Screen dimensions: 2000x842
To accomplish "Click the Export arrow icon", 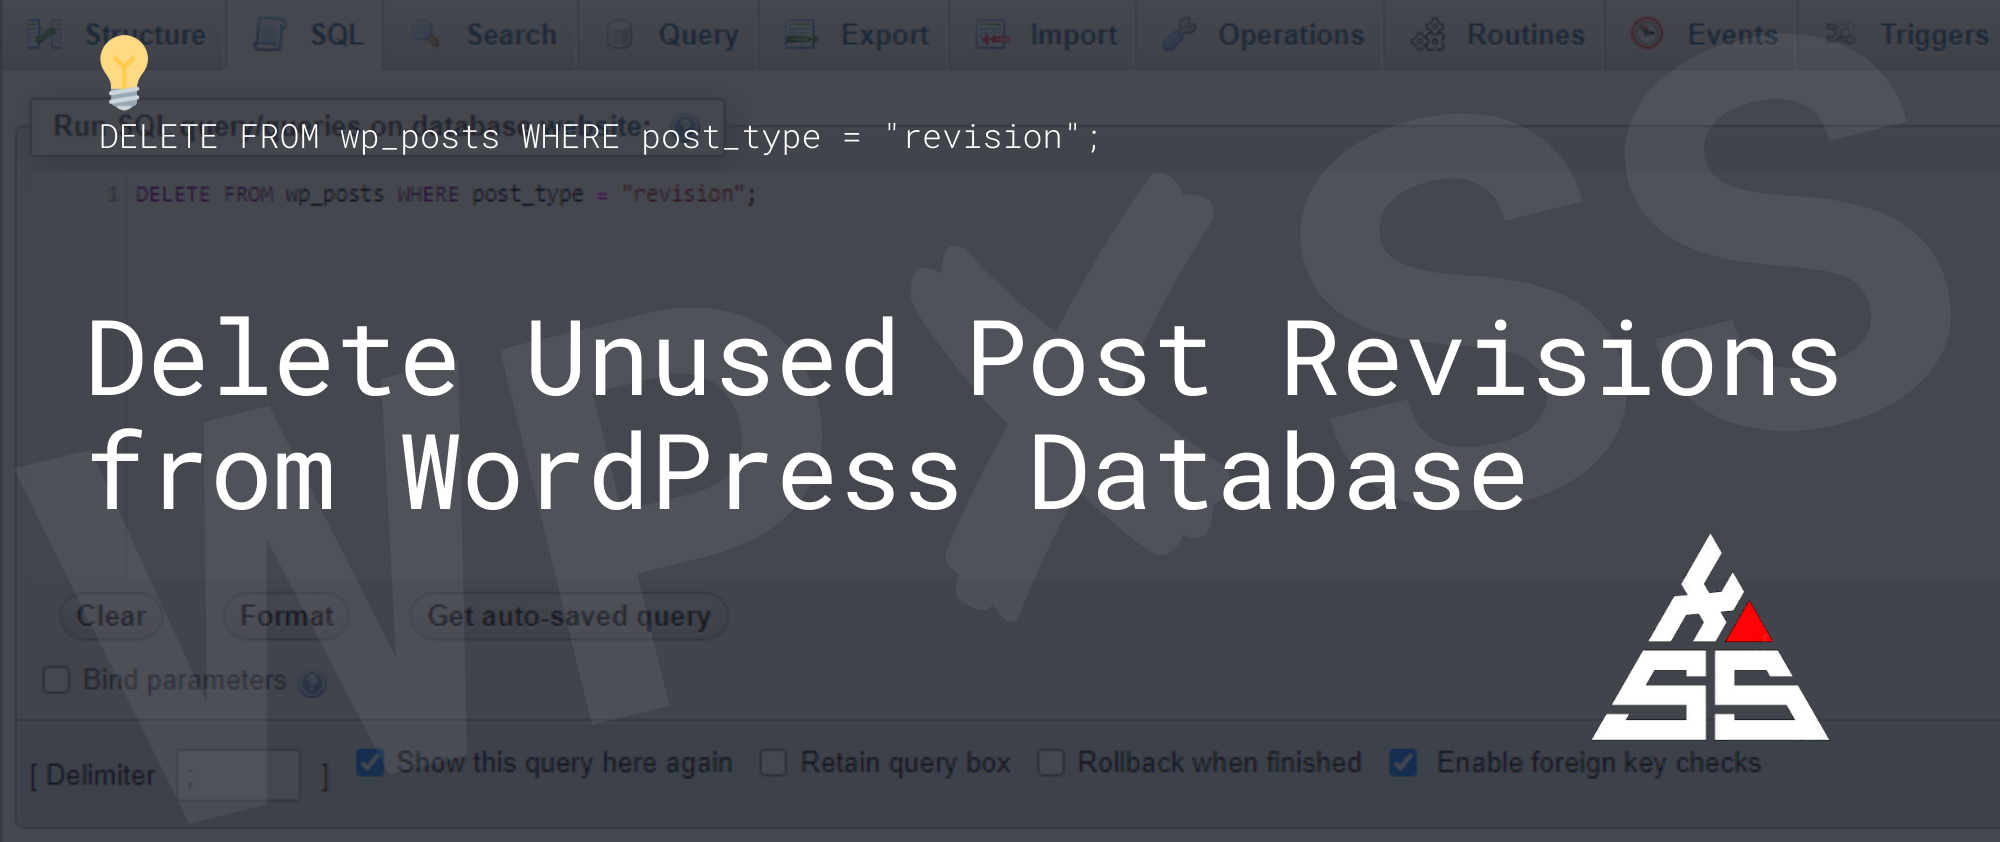I will pyautogui.click(x=801, y=35).
